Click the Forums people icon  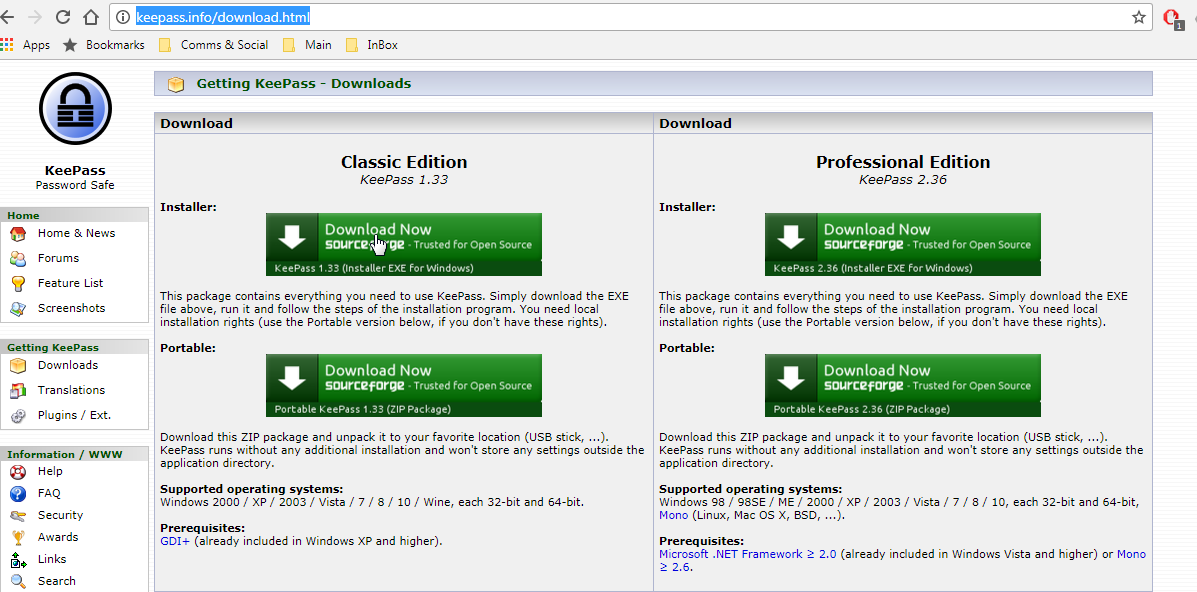pyautogui.click(x=18, y=259)
